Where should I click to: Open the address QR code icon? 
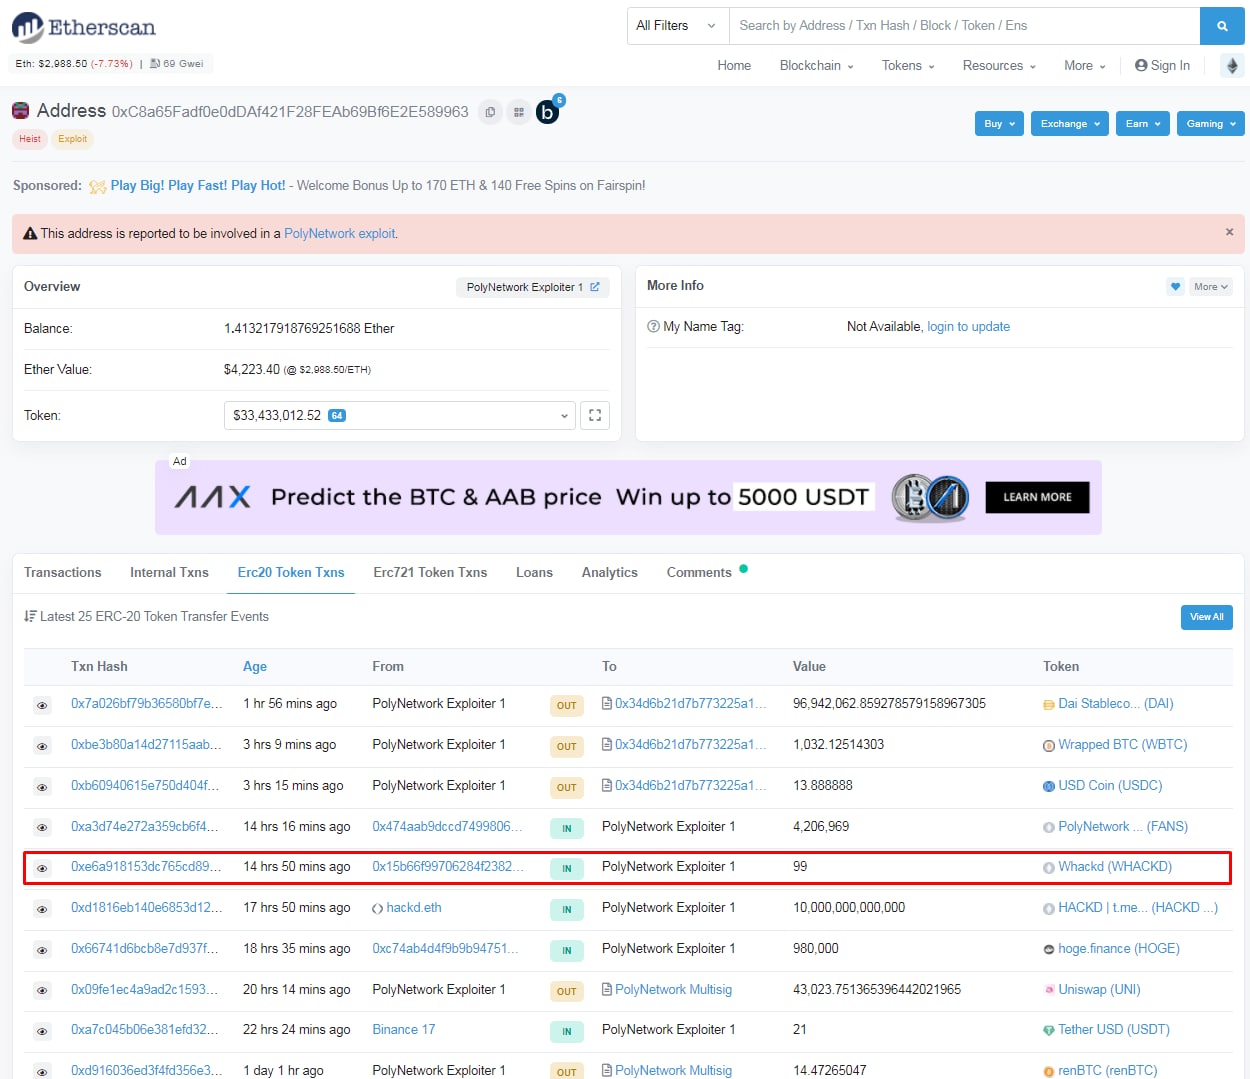518,112
